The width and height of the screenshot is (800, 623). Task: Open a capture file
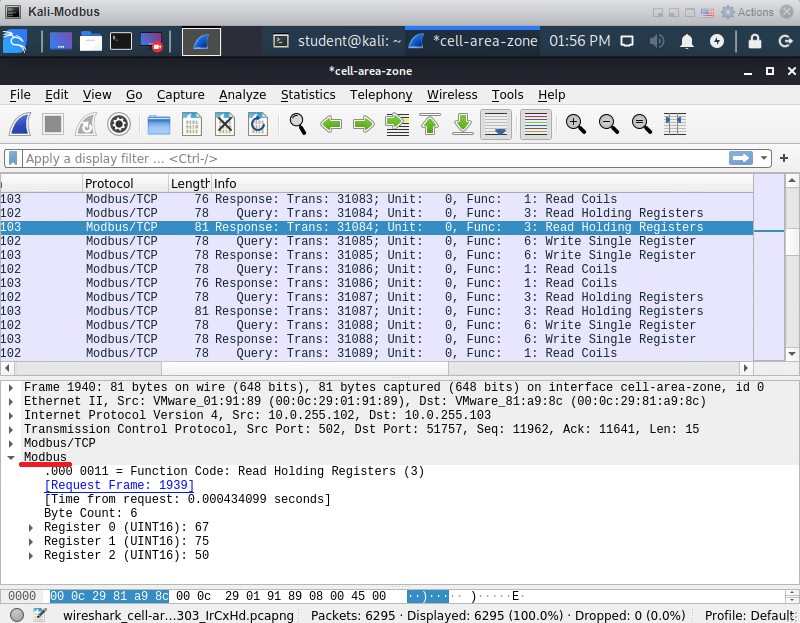[x=159, y=124]
